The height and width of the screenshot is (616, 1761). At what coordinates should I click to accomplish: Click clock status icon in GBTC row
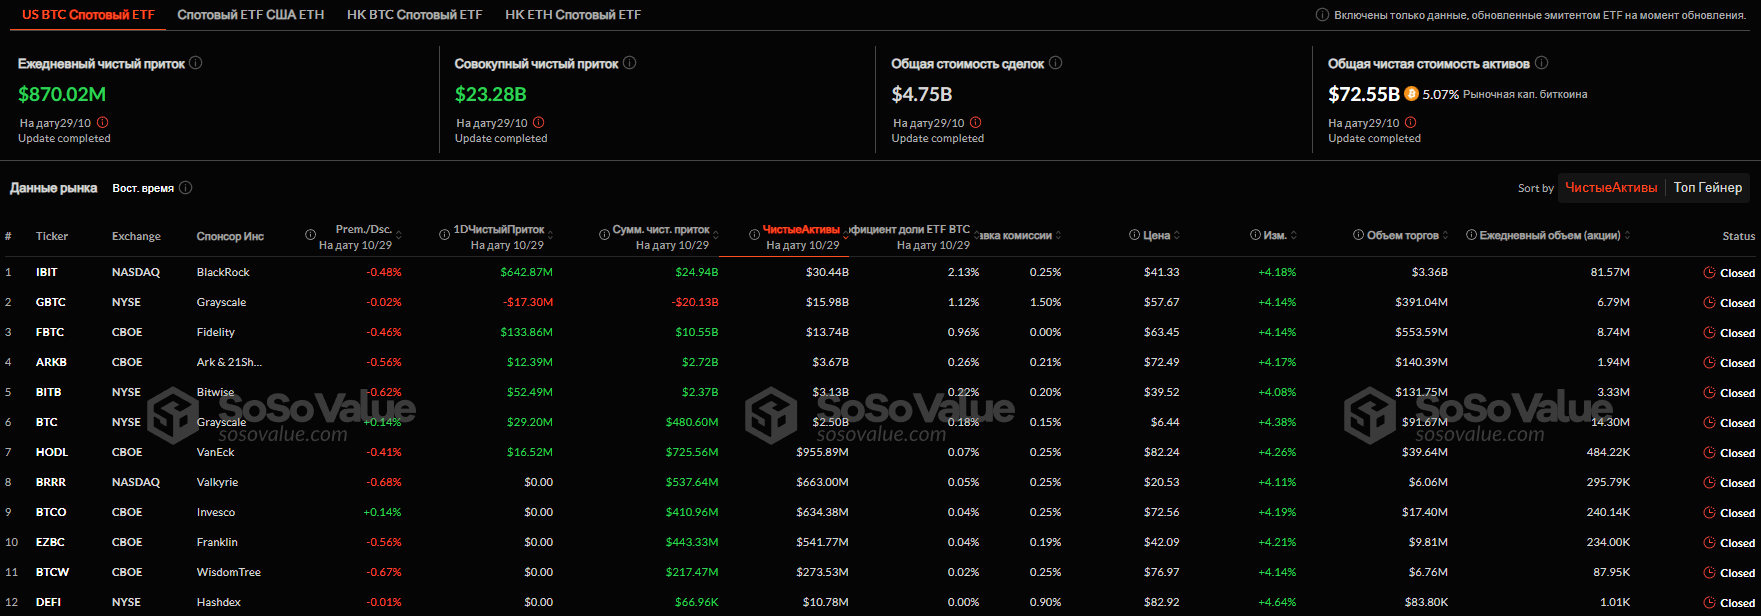click(x=1709, y=303)
